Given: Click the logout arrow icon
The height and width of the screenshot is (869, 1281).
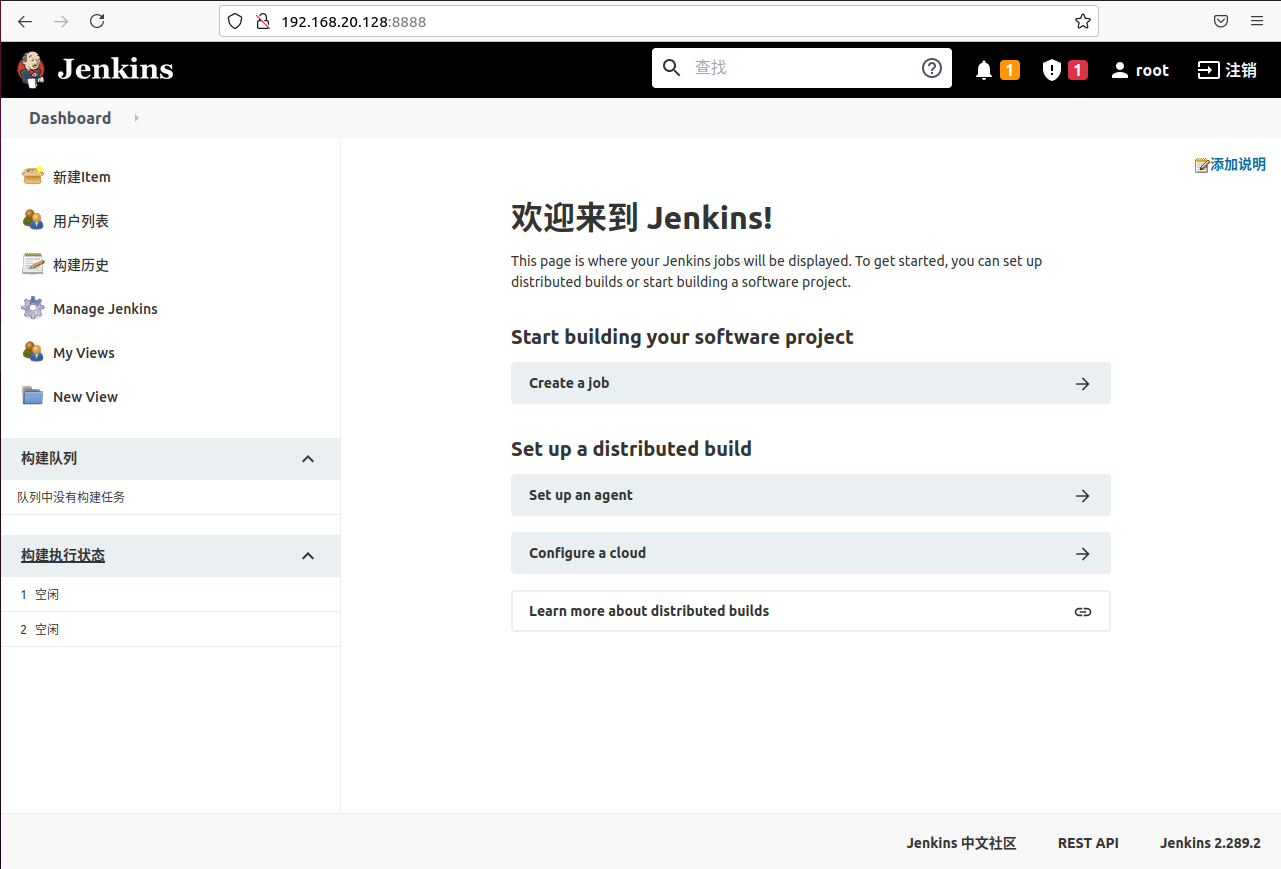Looking at the screenshot, I should [x=1209, y=70].
